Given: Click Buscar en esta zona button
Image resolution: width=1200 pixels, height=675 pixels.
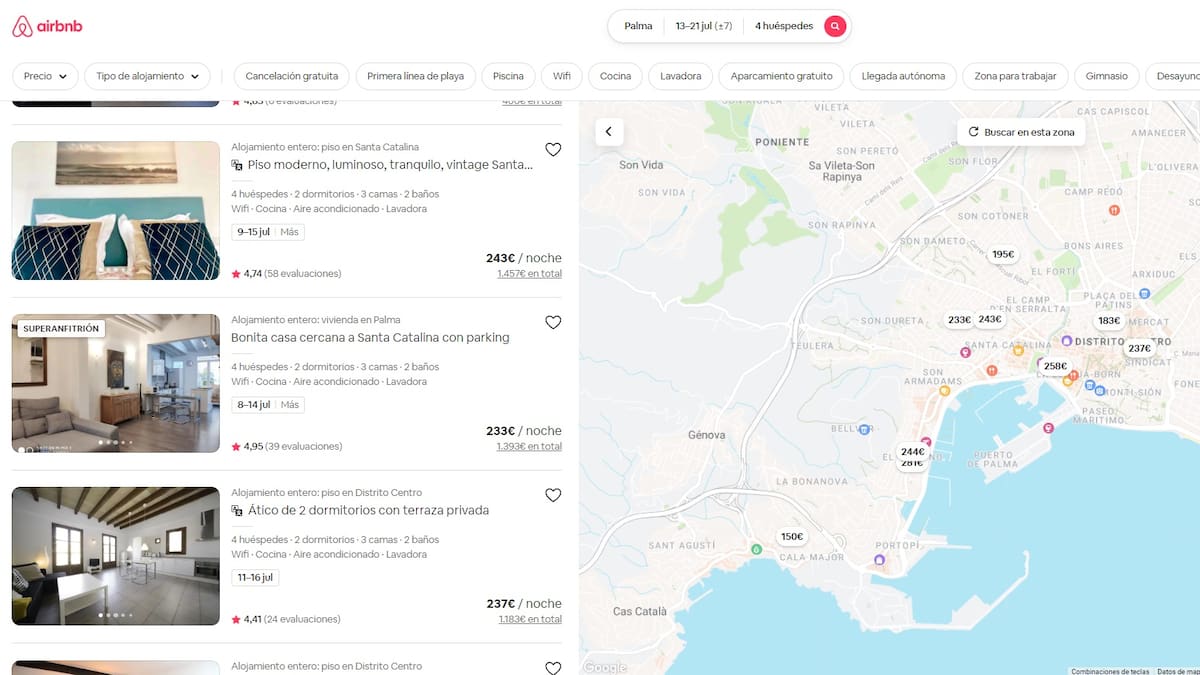Looking at the screenshot, I should coord(1021,132).
